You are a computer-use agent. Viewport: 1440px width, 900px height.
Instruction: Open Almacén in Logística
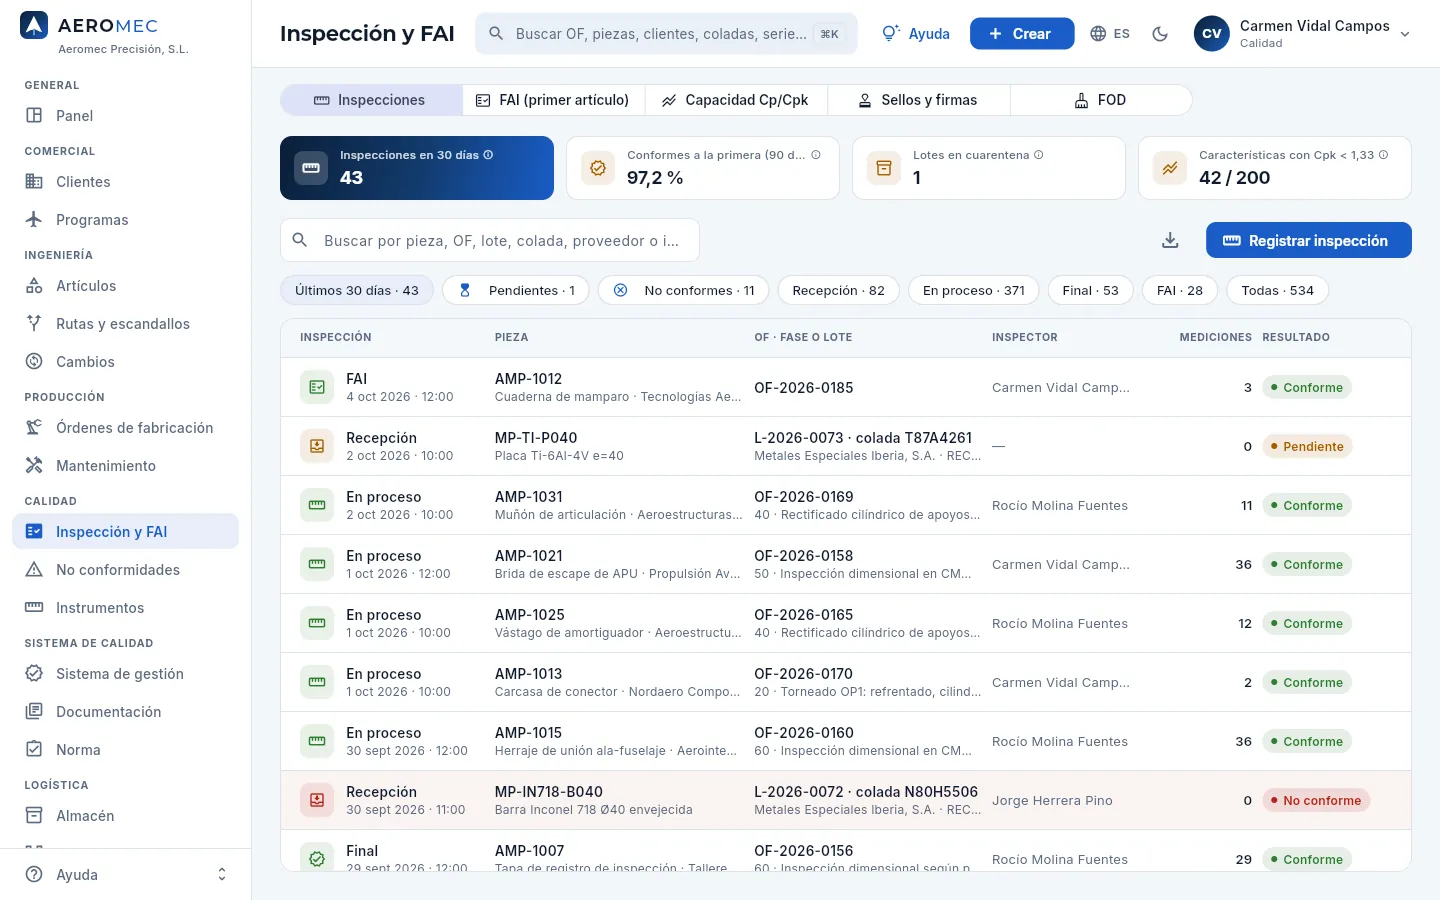click(125, 816)
